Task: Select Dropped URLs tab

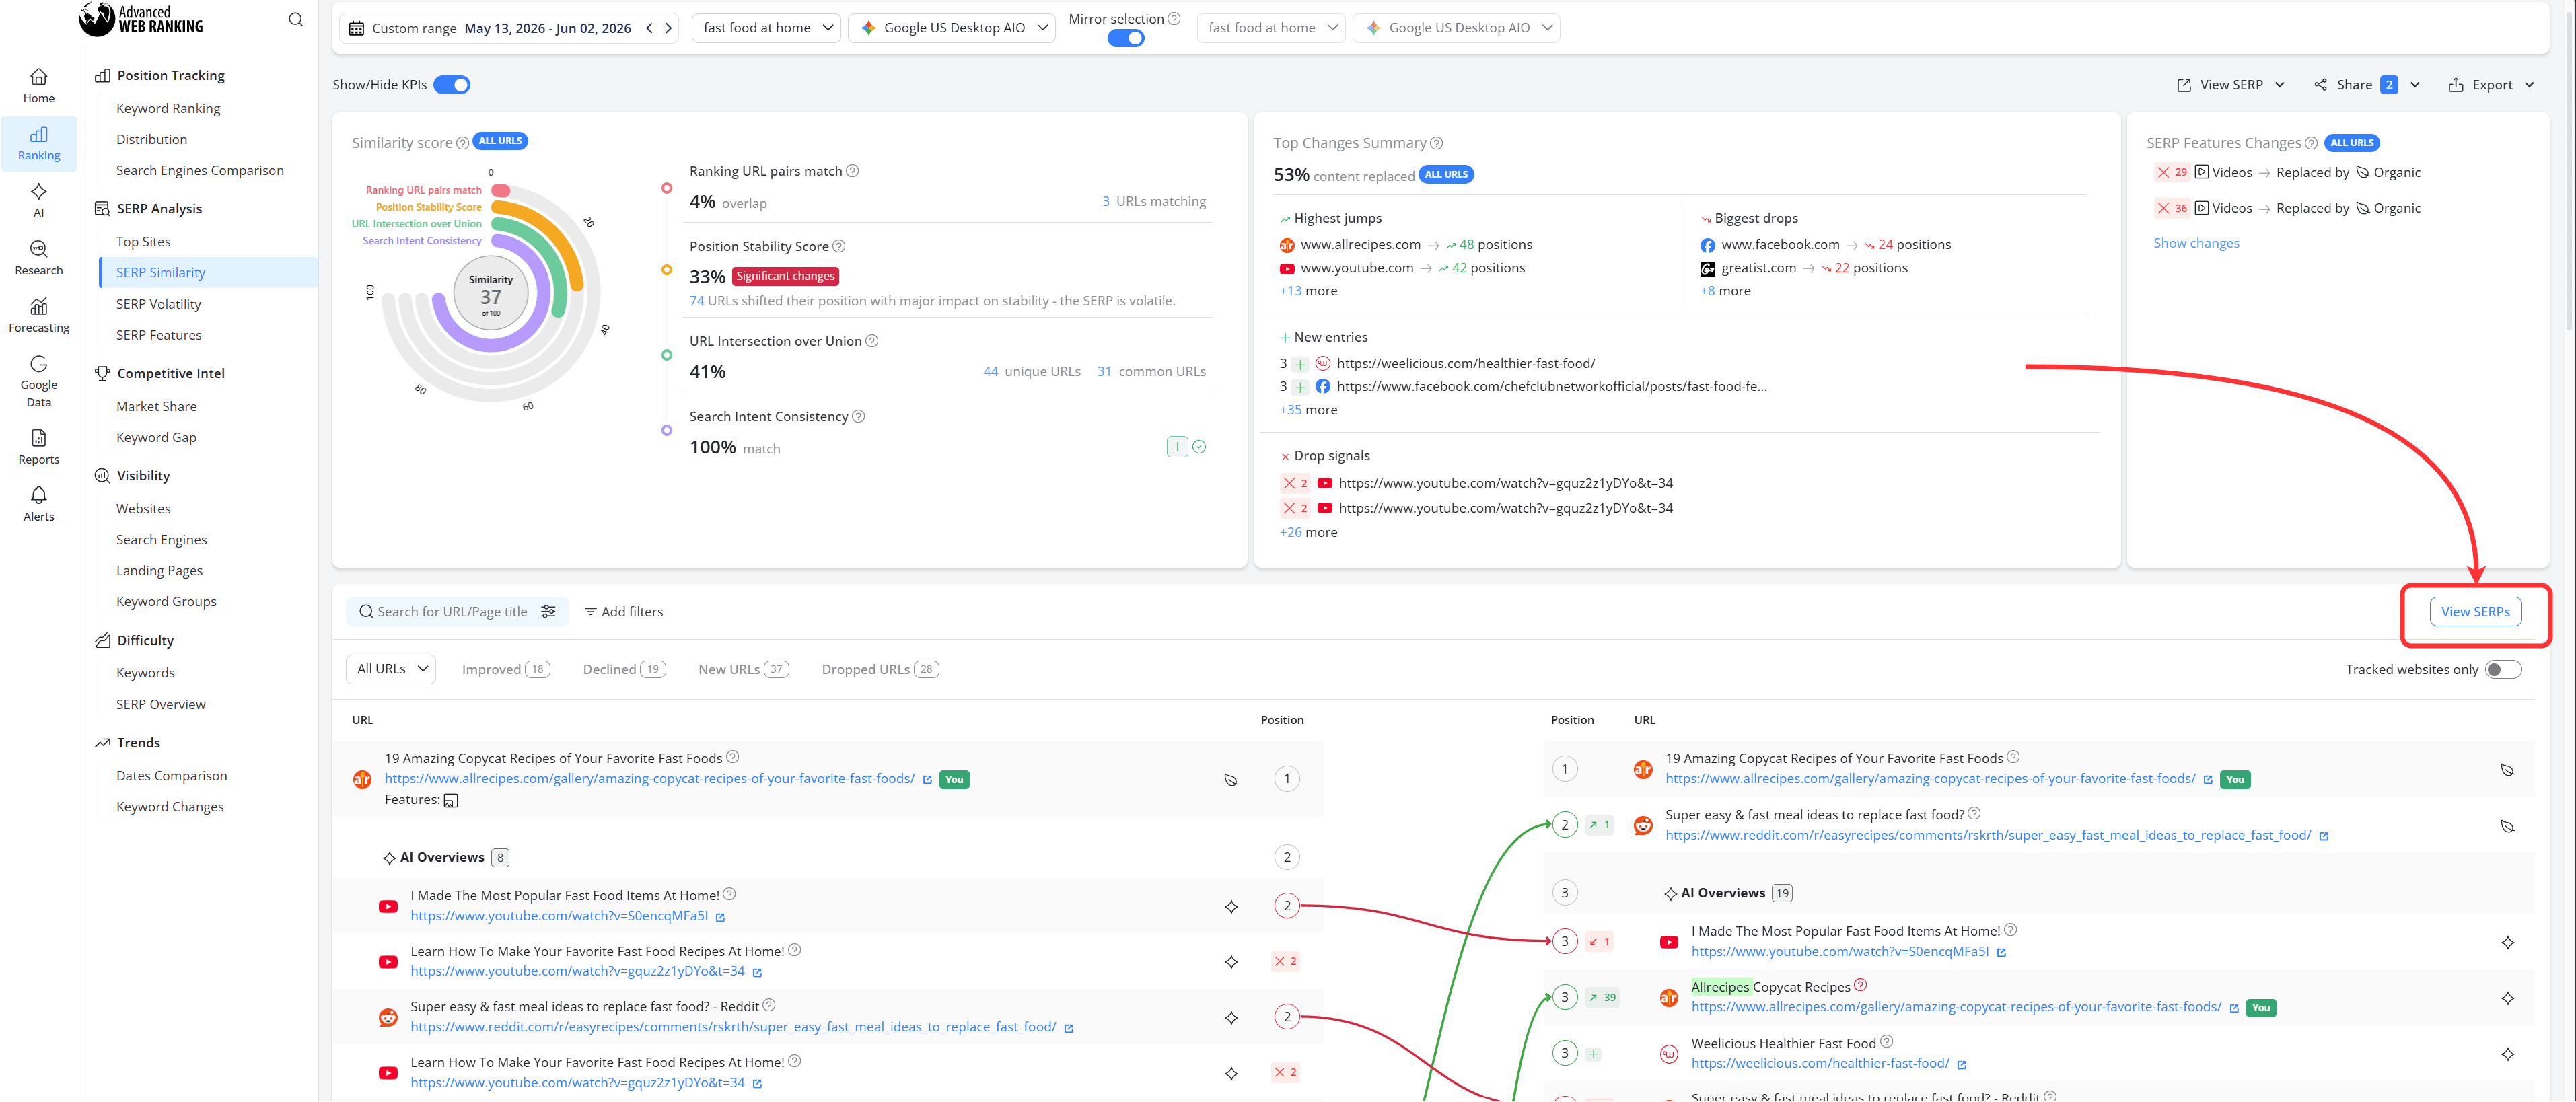Action: point(880,670)
